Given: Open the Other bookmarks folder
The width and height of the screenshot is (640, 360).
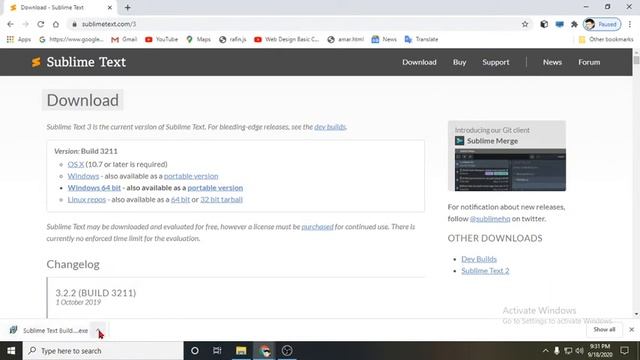Looking at the screenshot, I should [606, 39].
